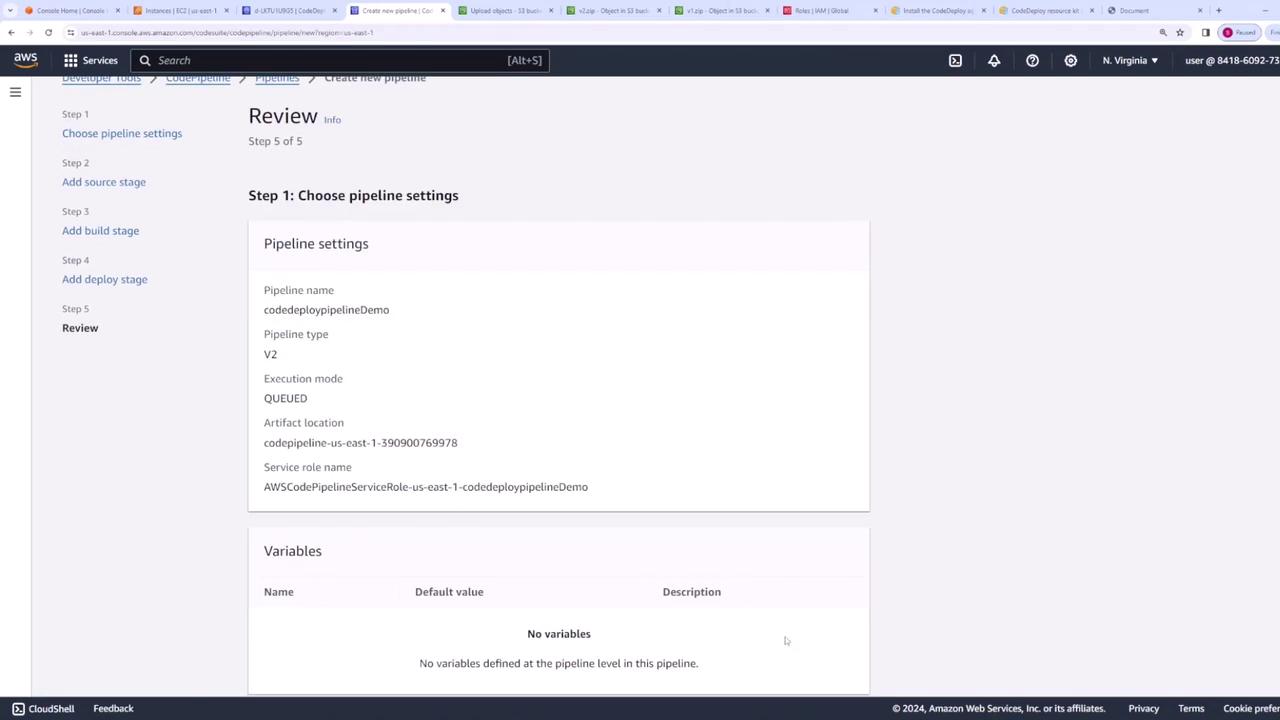The width and height of the screenshot is (1280, 720).
Task: Reload the page with browser refresh icon
Action: [48, 32]
